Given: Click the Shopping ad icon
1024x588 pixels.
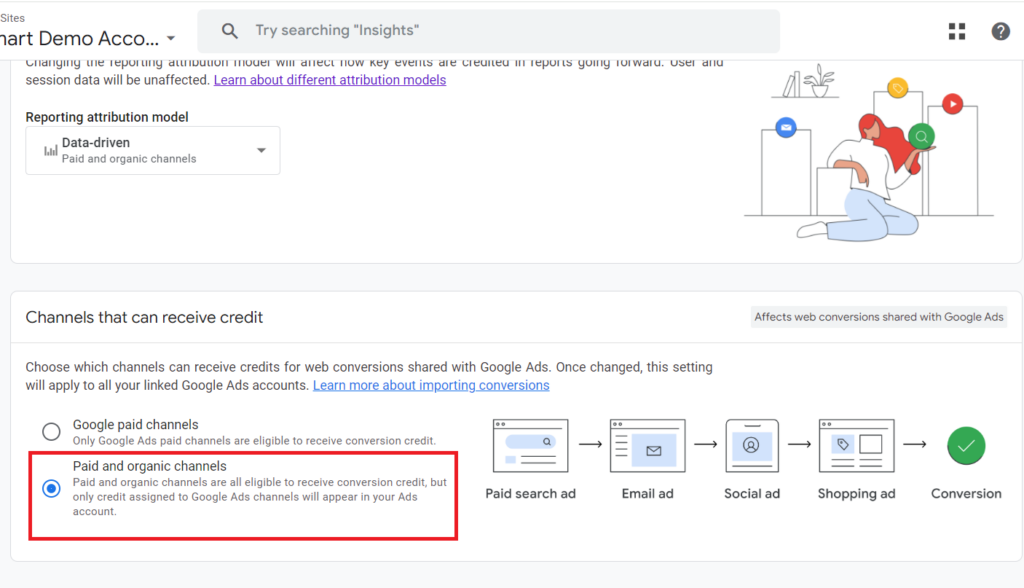Looking at the screenshot, I should tap(856, 446).
